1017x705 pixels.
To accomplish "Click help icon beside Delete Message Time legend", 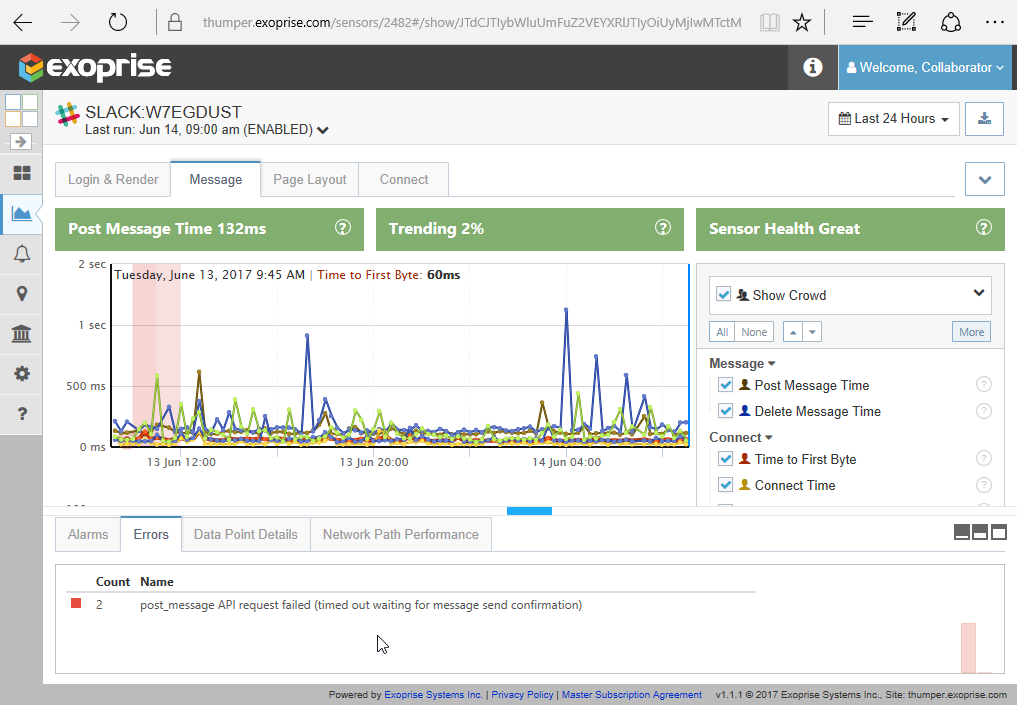I will (983, 411).
